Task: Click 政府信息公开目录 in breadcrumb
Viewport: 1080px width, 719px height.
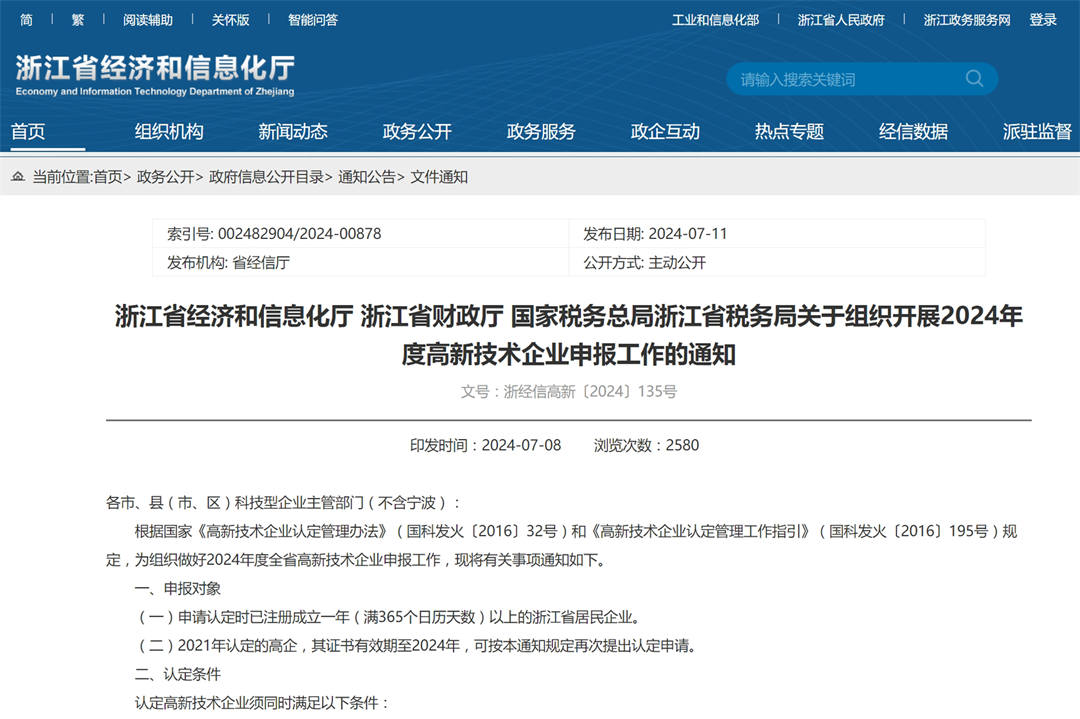Action: (266, 177)
